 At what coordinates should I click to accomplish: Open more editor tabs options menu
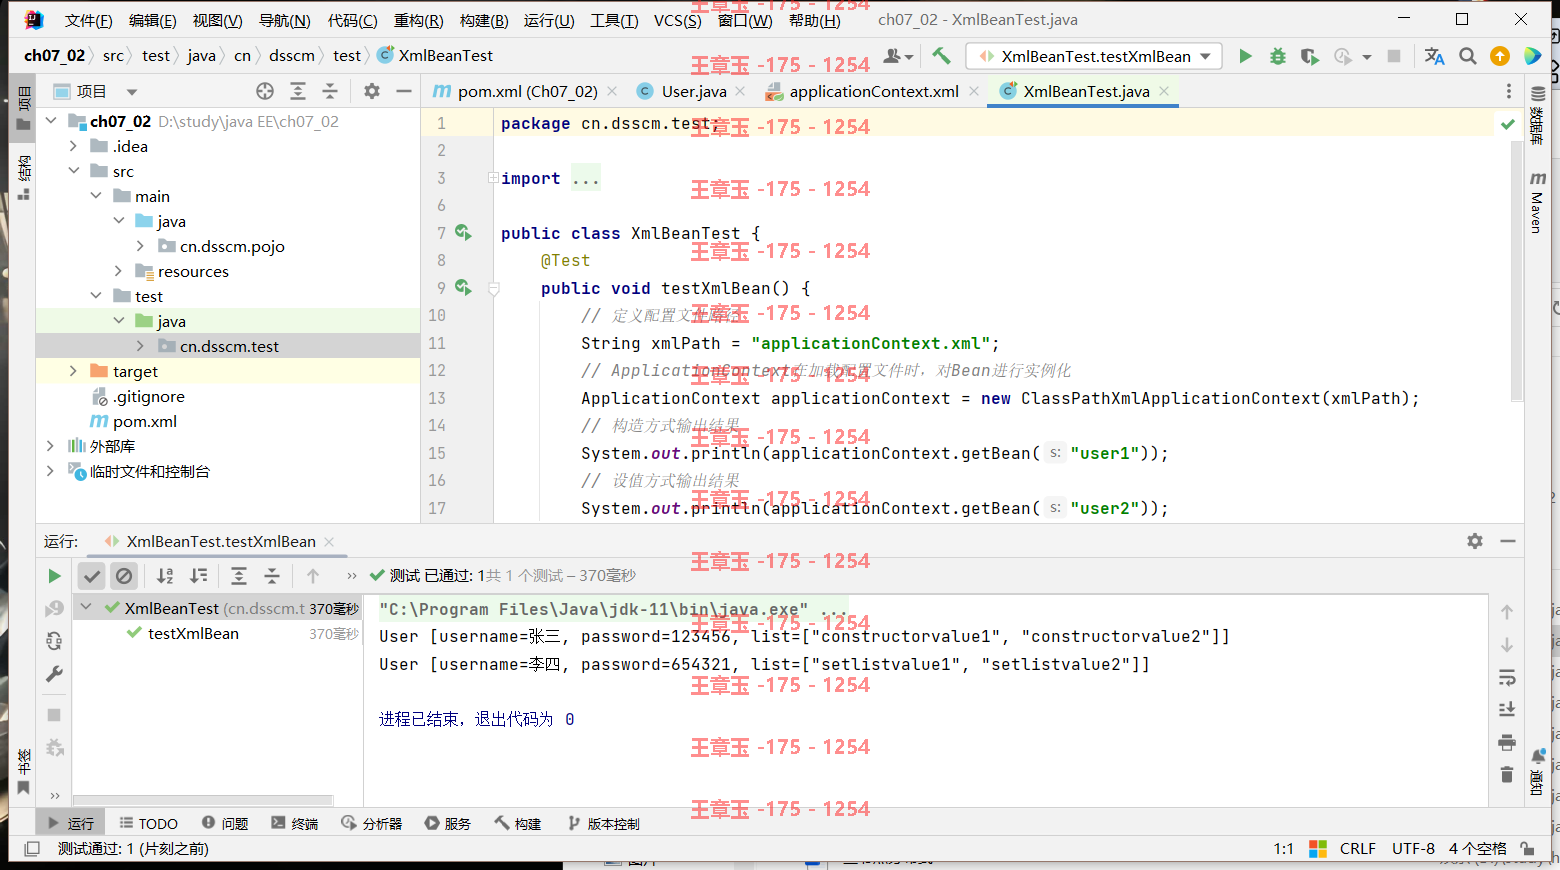1508,91
